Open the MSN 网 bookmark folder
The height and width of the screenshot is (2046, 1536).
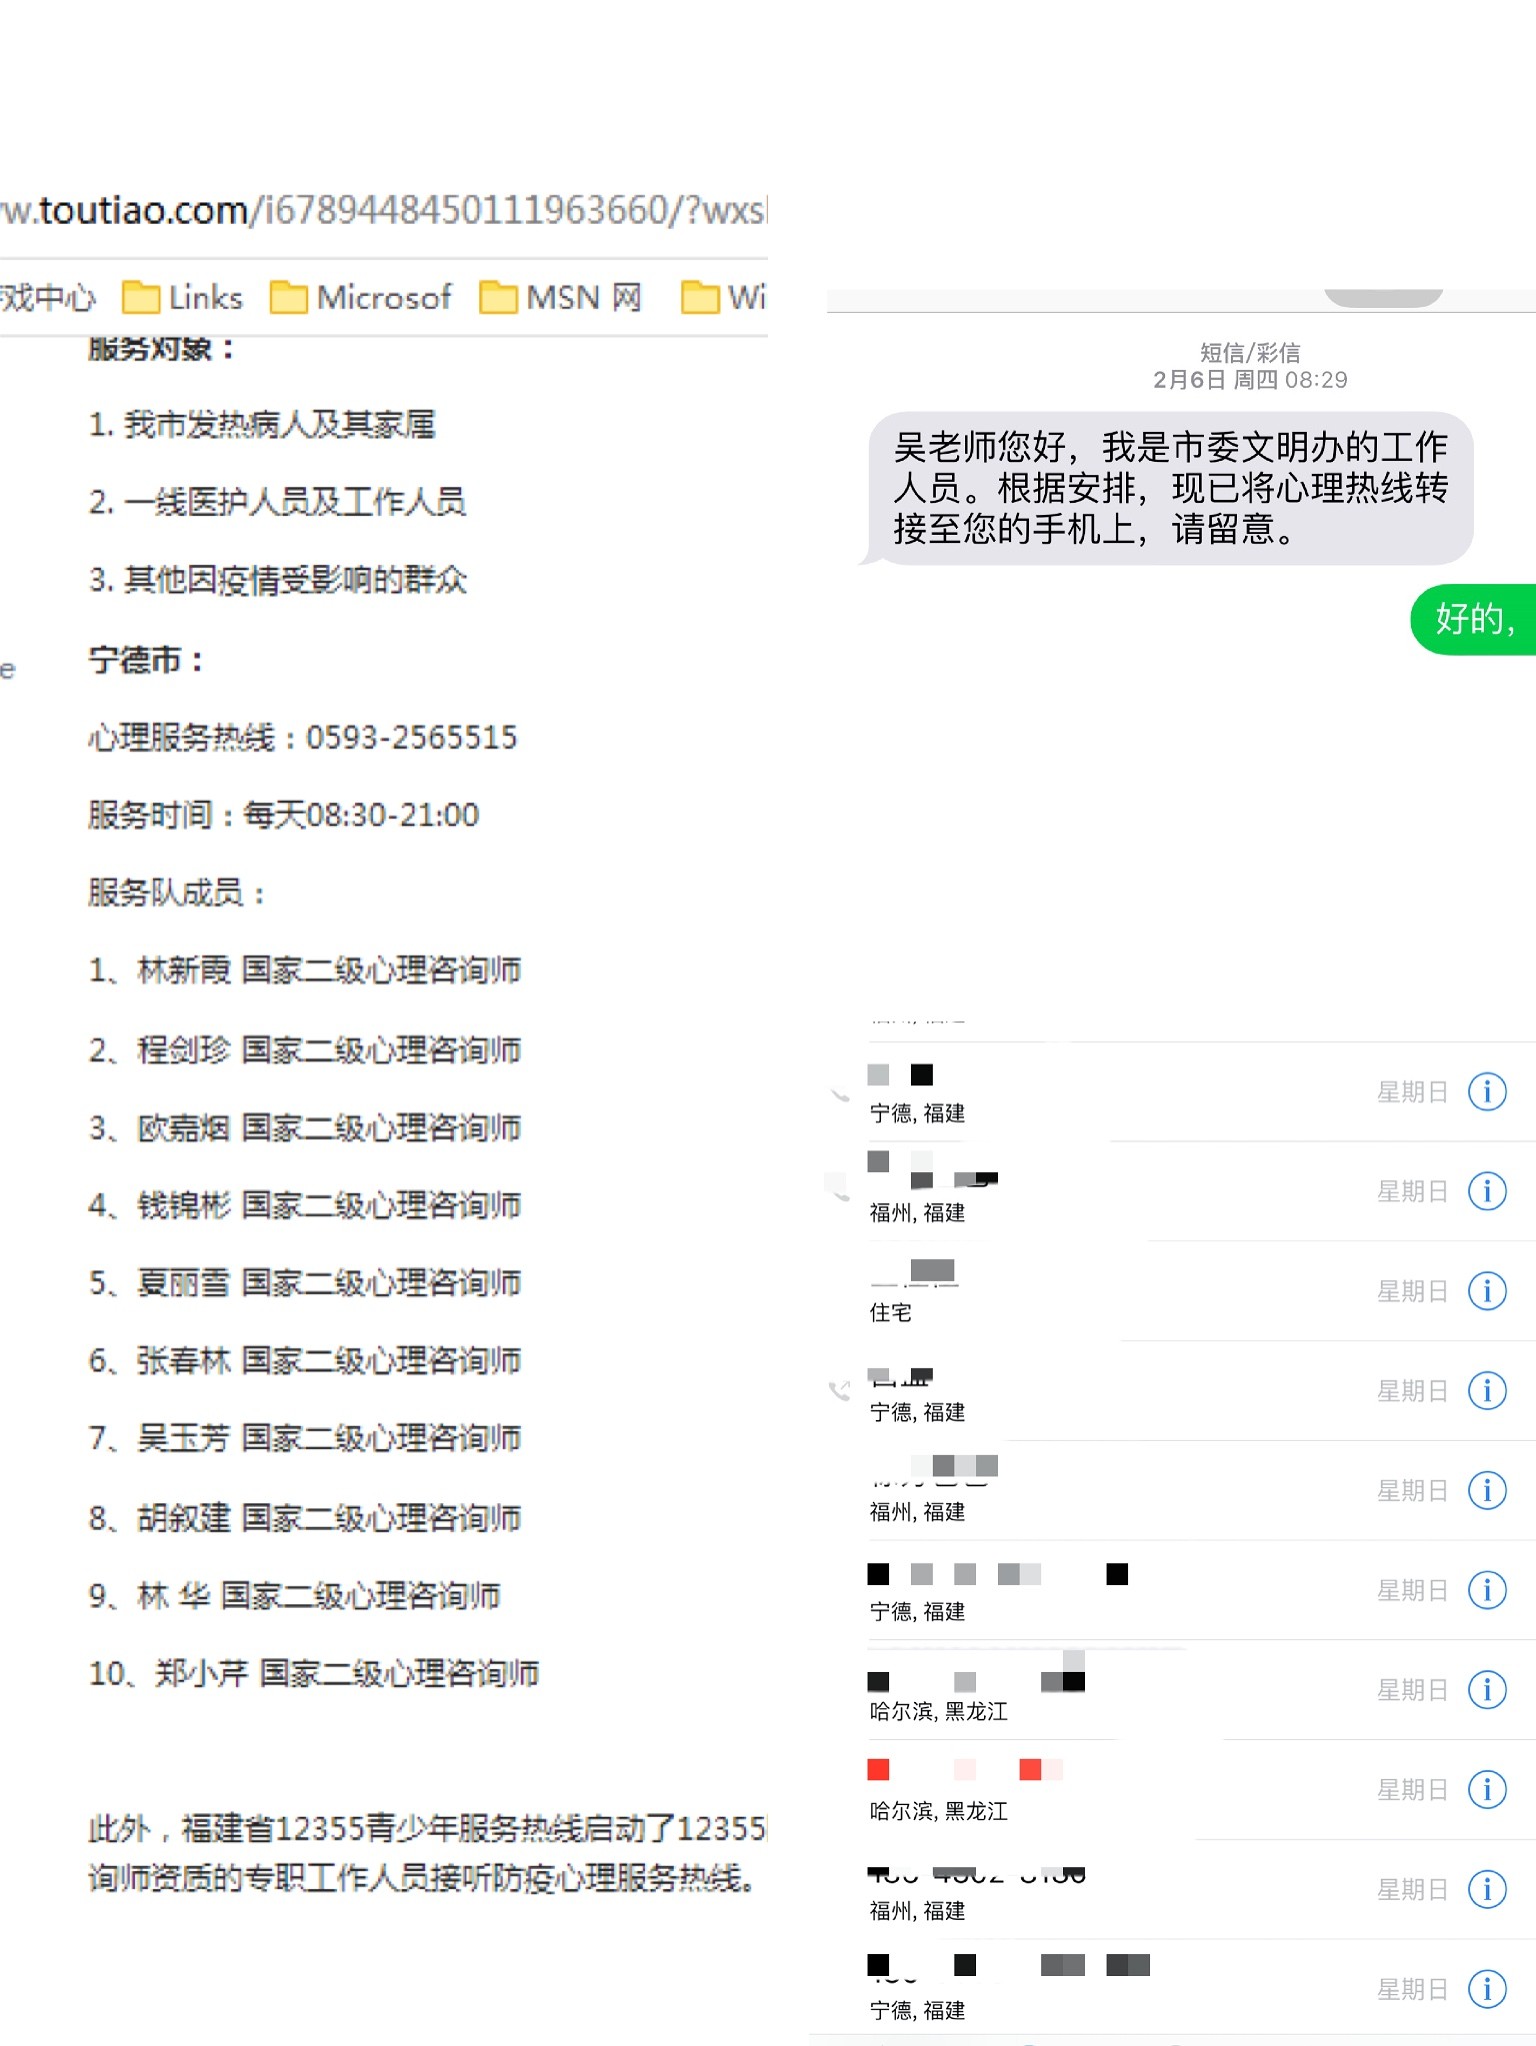(x=561, y=297)
